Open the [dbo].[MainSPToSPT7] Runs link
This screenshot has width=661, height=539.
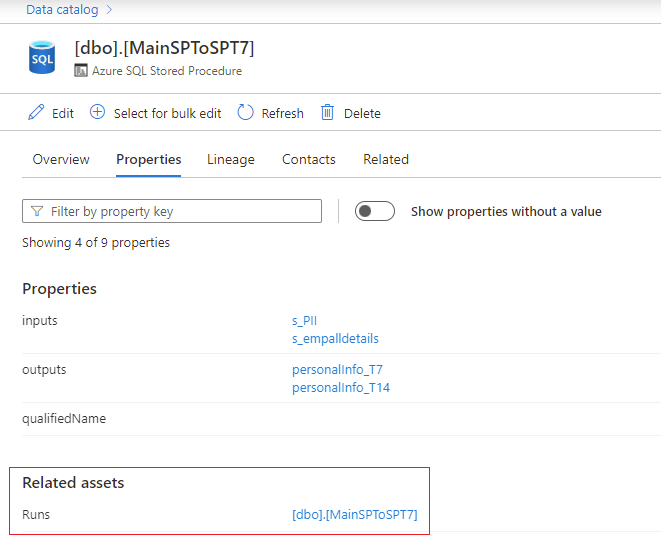point(355,515)
